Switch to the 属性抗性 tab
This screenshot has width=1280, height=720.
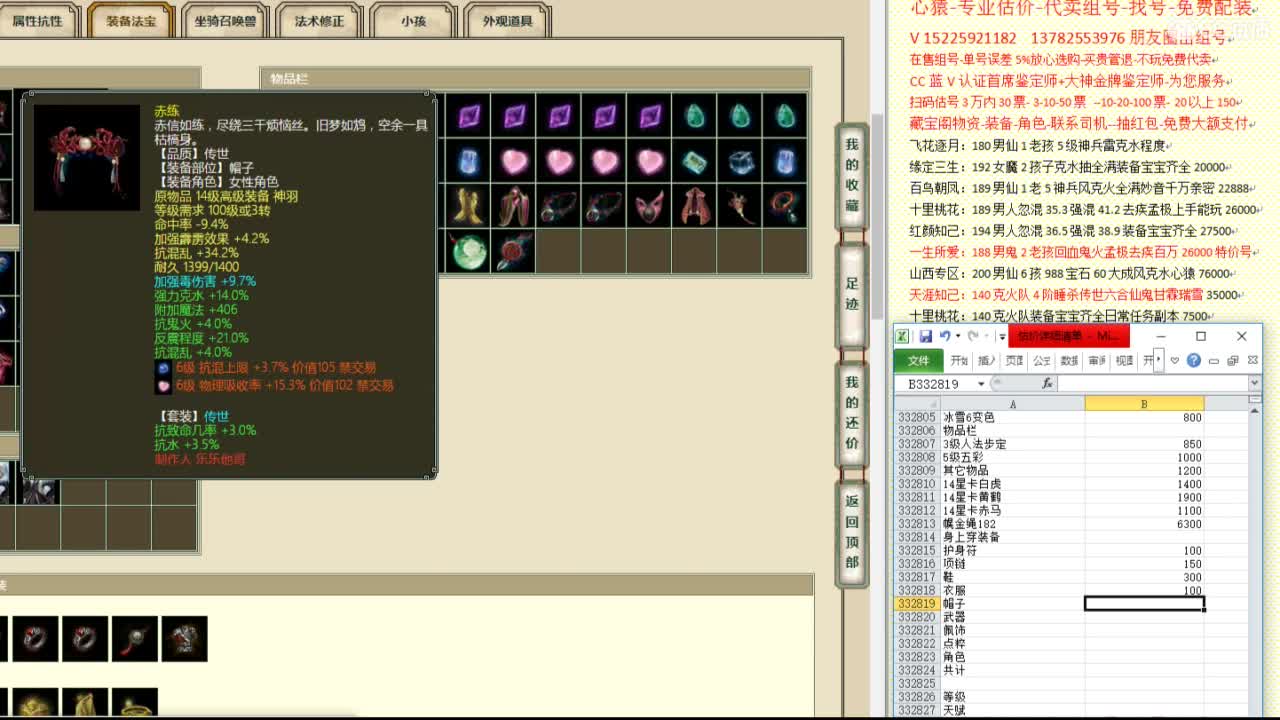[x=38, y=21]
